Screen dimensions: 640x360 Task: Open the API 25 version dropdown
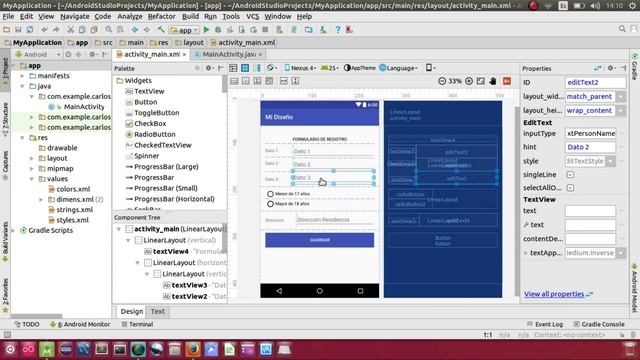click(330, 68)
